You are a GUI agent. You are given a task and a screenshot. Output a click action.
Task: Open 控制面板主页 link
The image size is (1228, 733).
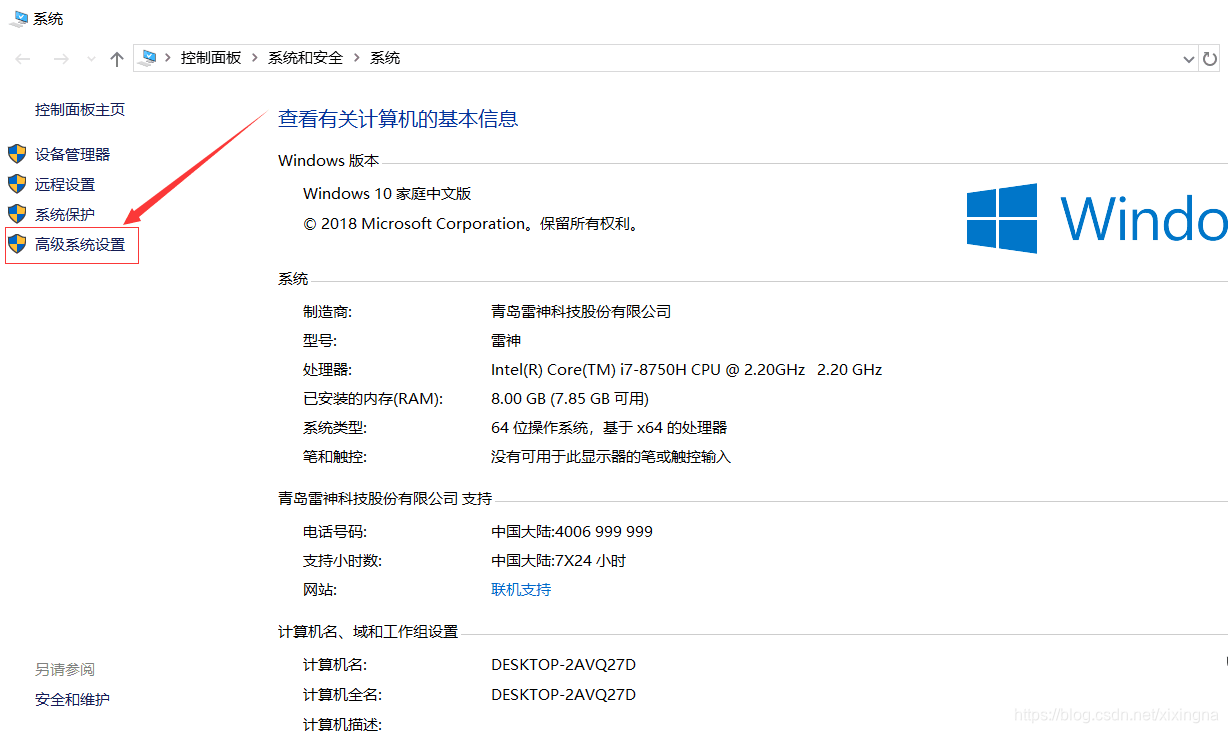[x=80, y=110]
